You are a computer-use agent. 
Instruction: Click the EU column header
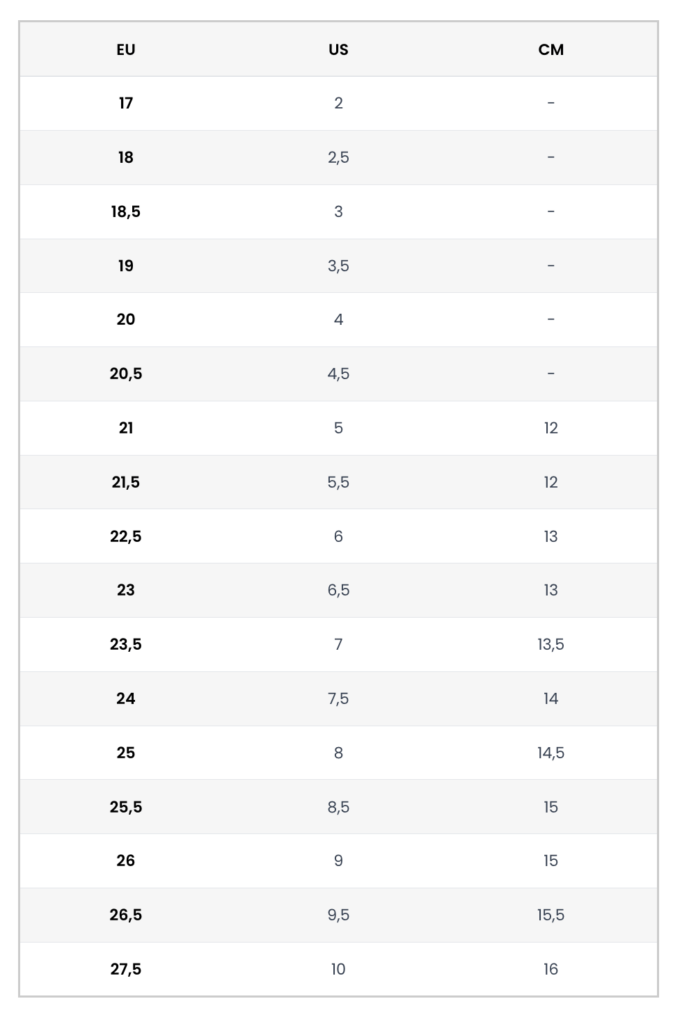pos(126,49)
